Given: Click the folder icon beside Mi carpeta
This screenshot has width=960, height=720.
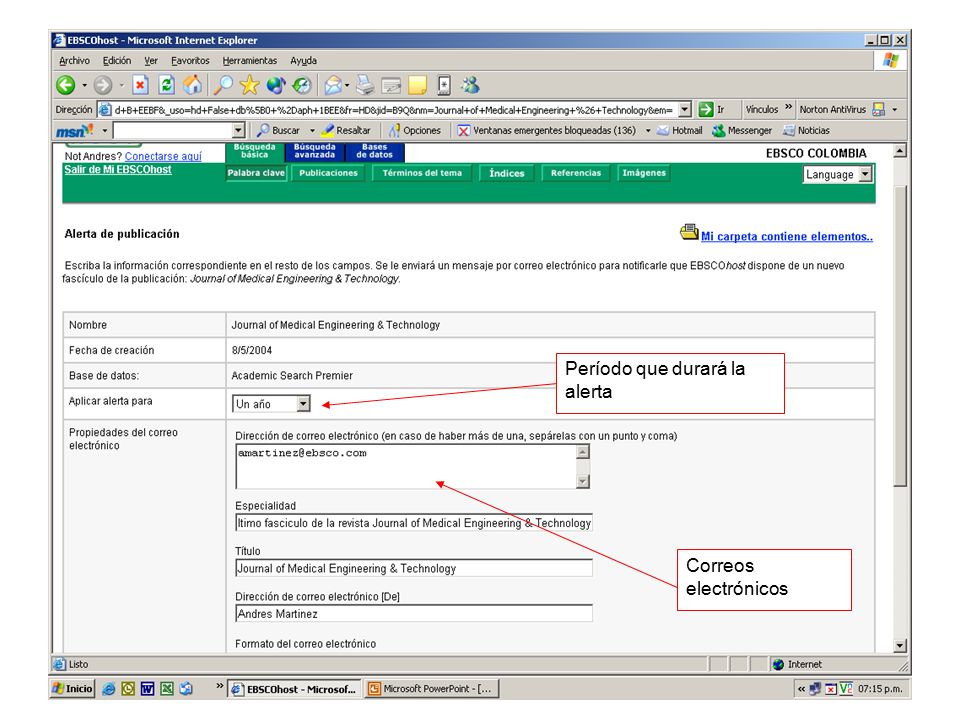Looking at the screenshot, I should tap(689, 232).
